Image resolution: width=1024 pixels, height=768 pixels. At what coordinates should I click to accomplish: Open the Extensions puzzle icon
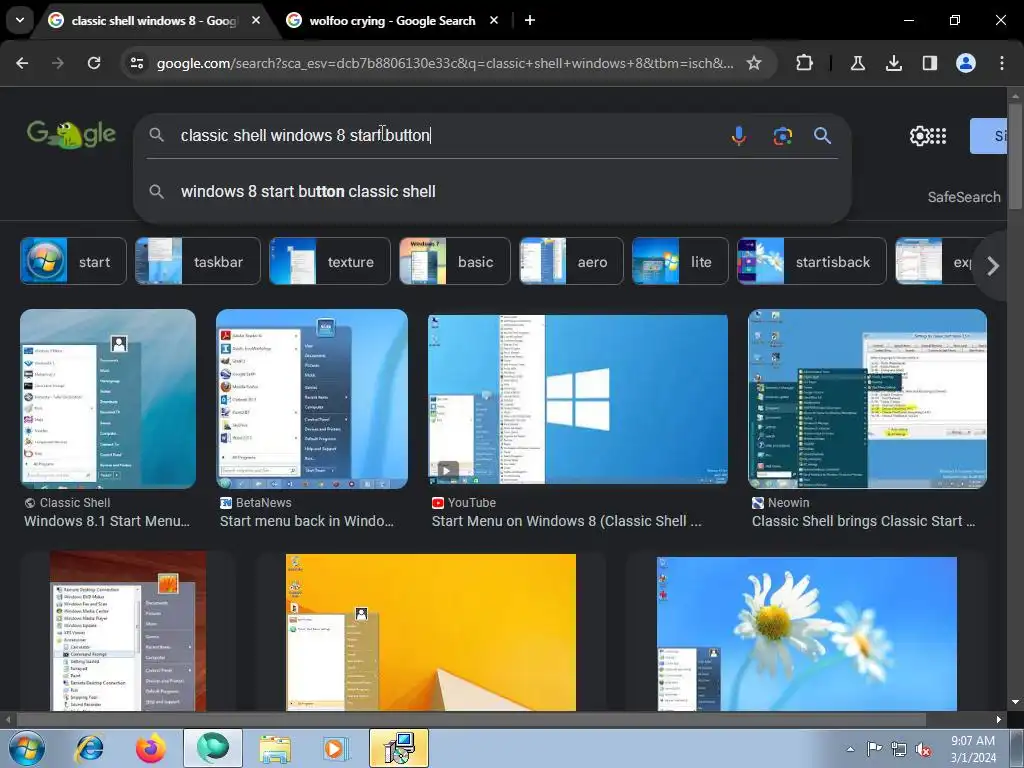click(x=805, y=63)
